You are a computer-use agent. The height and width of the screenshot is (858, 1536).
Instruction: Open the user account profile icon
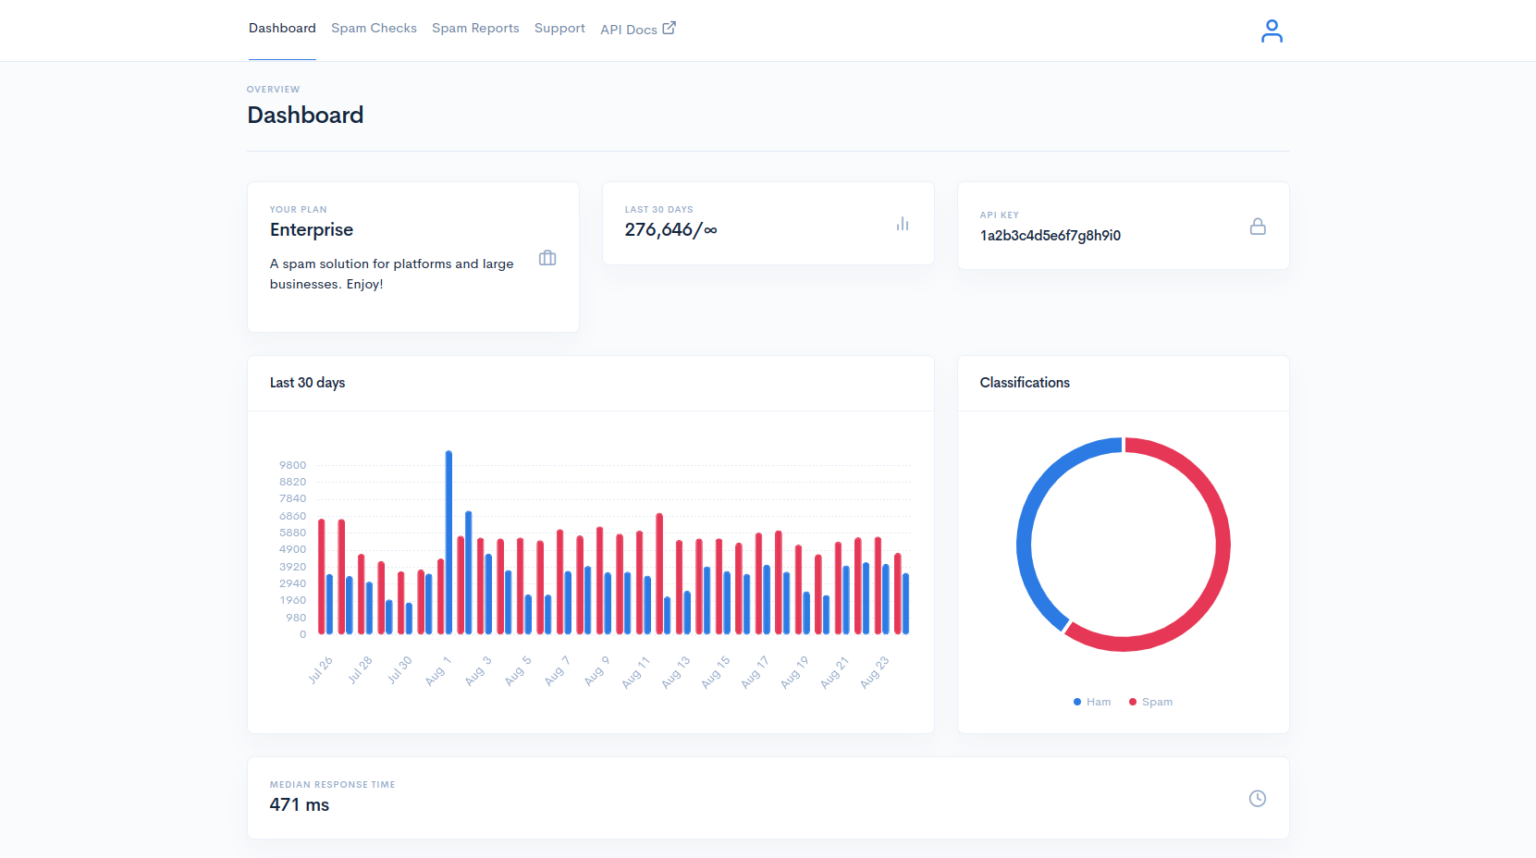[x=1271, y=32]
